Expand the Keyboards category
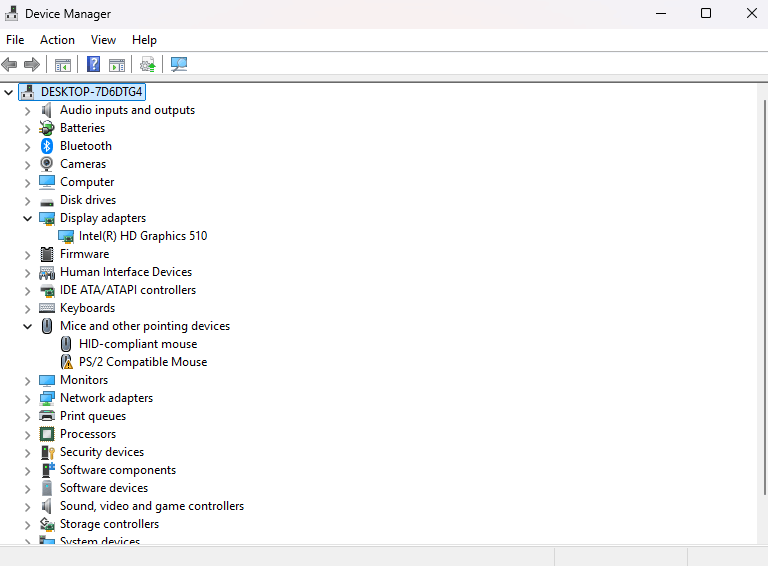The width and height of the screenshot is (768, 566). point(27,309)
